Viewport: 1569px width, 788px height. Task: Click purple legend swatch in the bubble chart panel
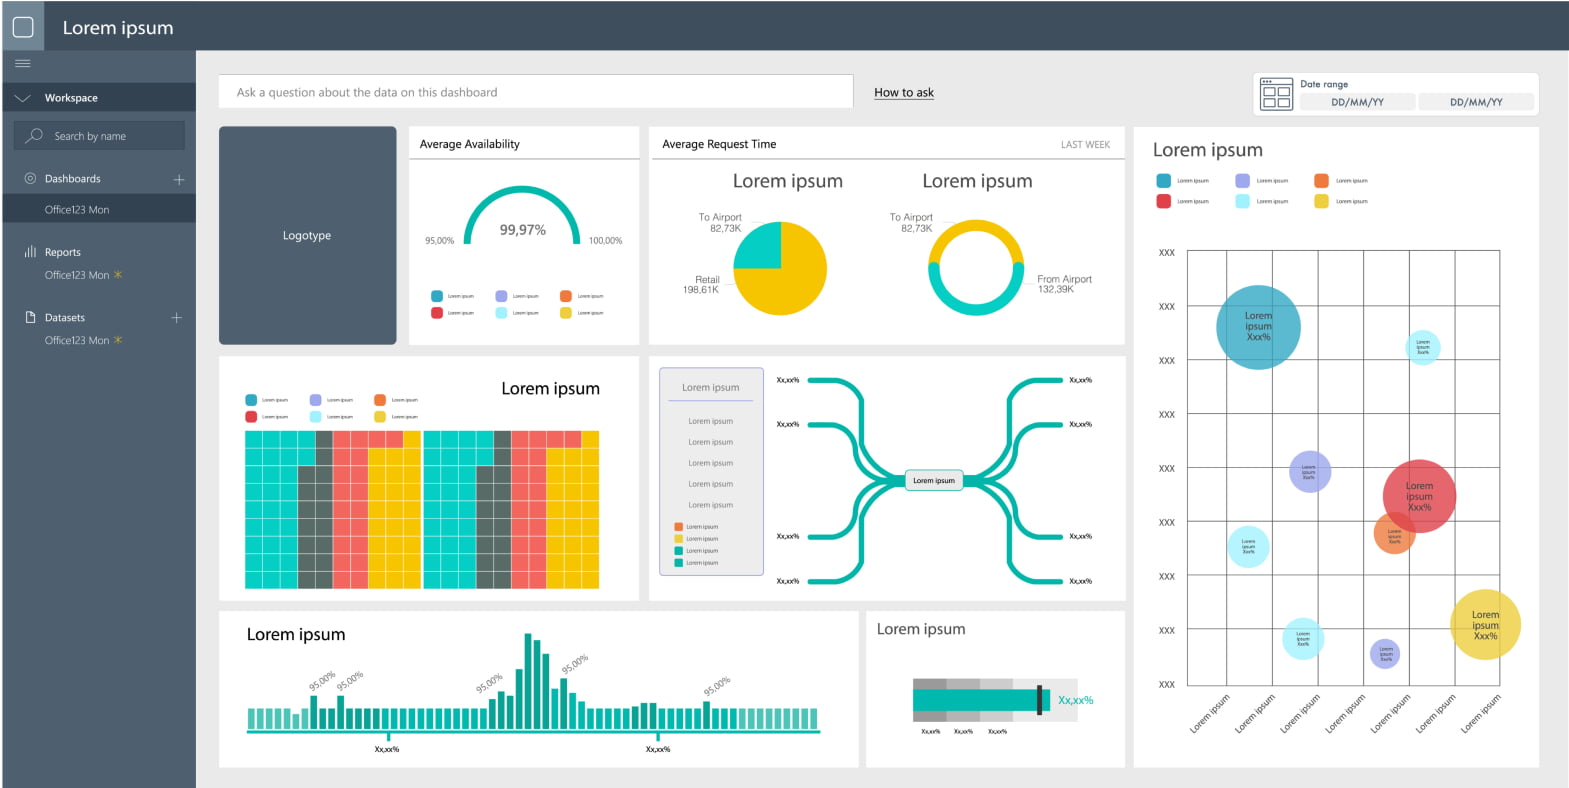tap(1242, 181)
